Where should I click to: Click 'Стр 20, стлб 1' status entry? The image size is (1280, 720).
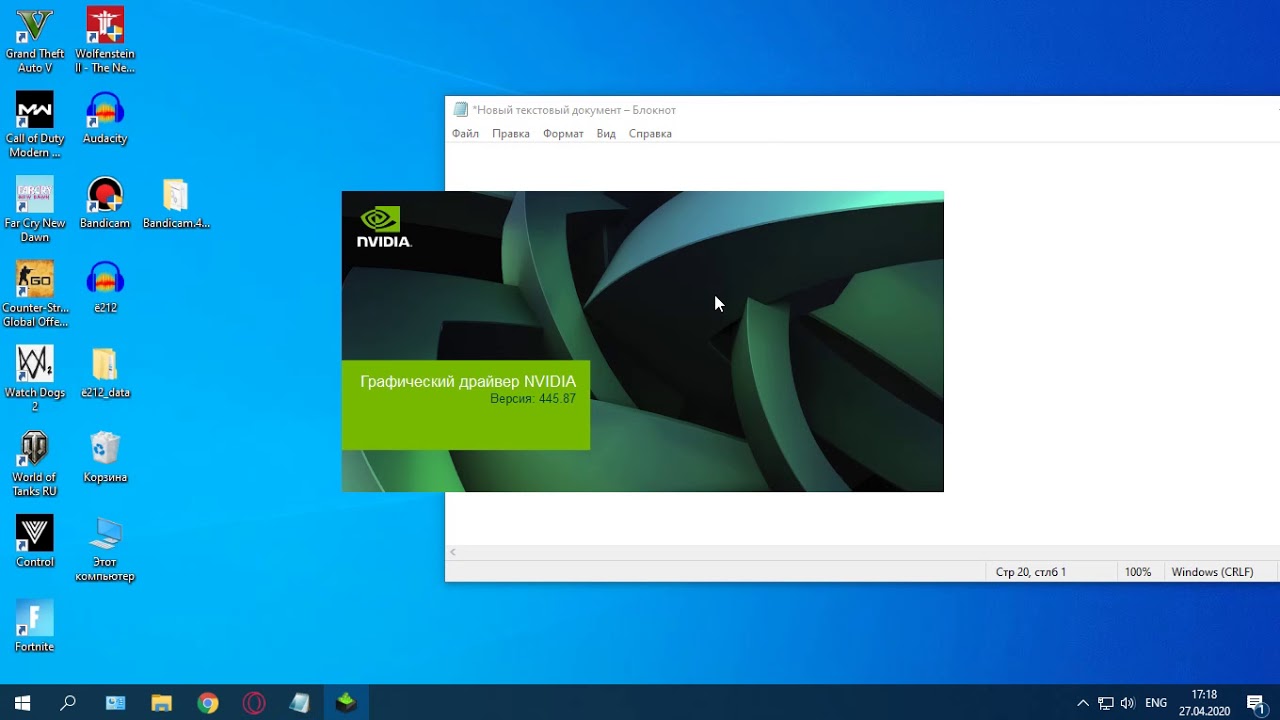point(1031,572)
